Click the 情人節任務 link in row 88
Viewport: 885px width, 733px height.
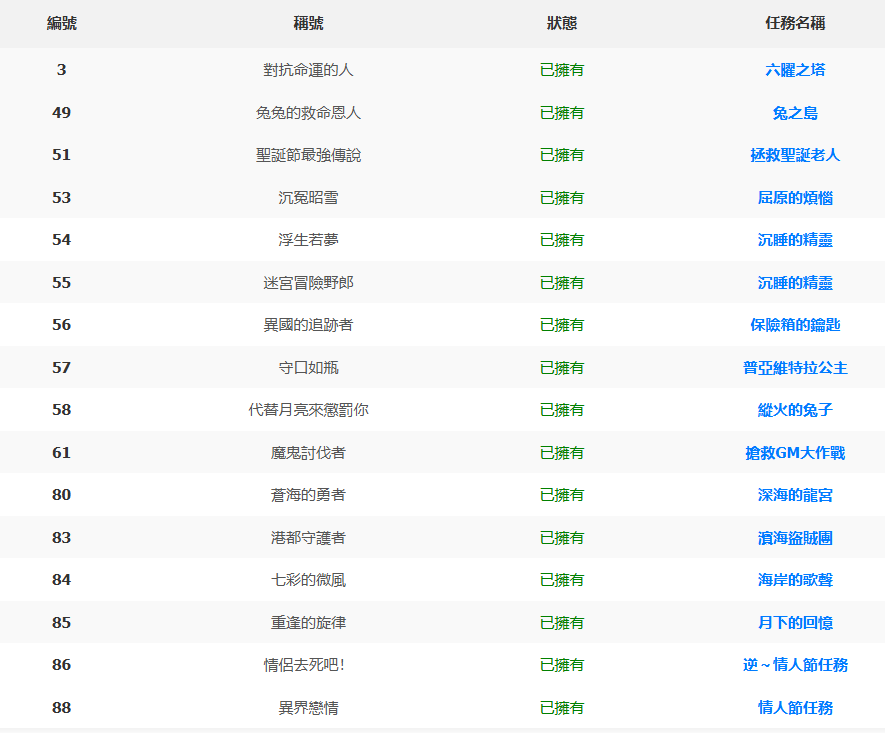(x=795, y=708)
